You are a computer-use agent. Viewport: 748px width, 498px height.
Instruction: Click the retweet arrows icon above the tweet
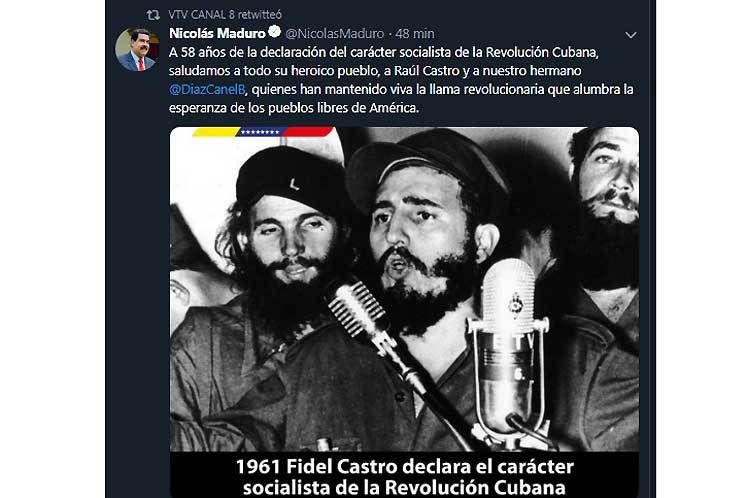pyautogui.click(x=153, y=15)
